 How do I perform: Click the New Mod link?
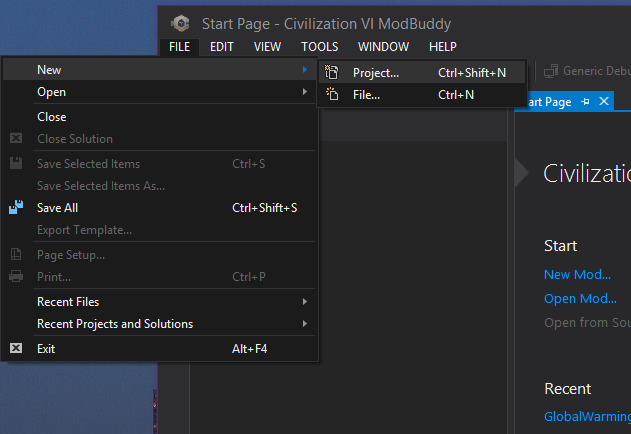(x=577, y=275)
